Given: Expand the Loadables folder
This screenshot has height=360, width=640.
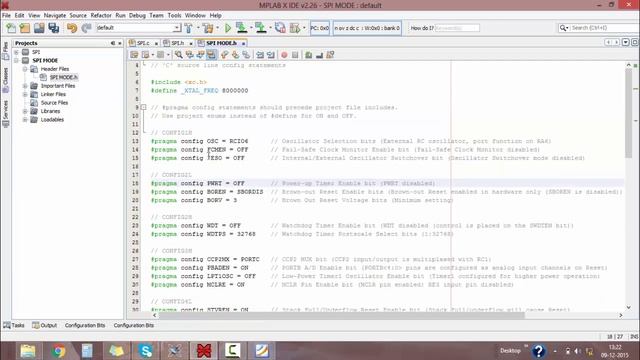Looking at the screenshot, I should tap(25, 120).
